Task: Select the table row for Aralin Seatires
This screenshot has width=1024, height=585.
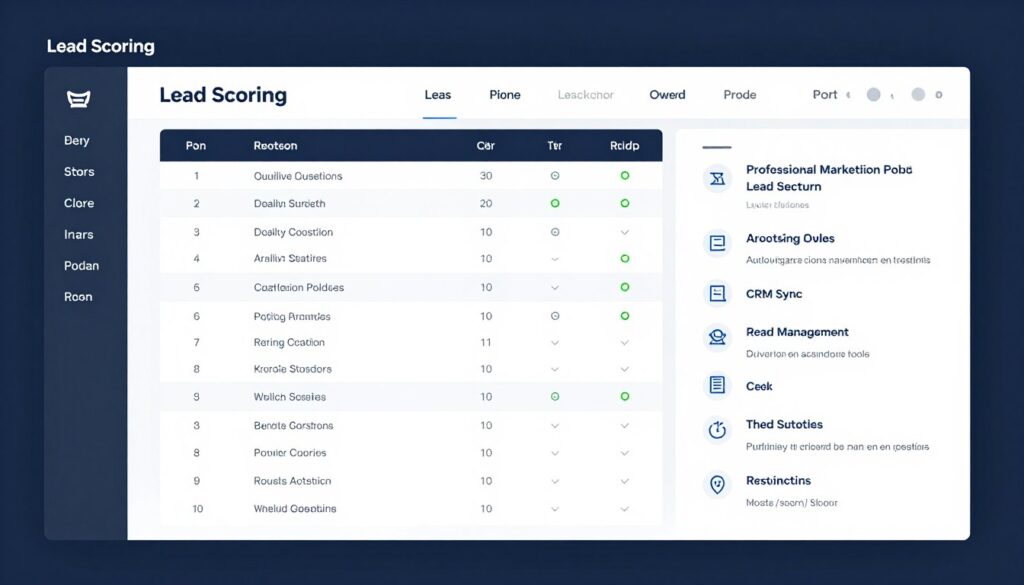Action: [400, 259]
